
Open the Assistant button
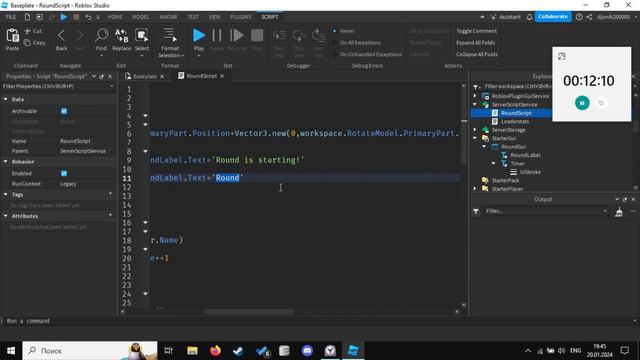[x=506, y=17]
